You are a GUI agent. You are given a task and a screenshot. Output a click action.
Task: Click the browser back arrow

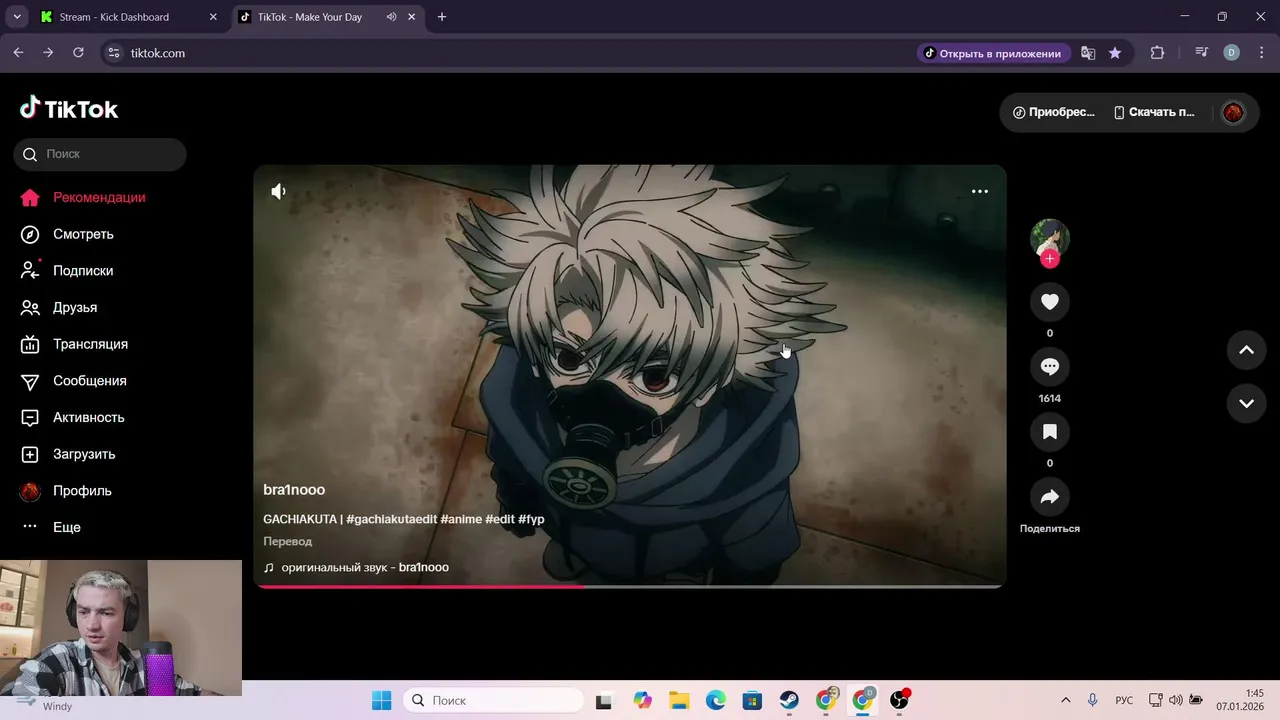(x=18, y=53)
